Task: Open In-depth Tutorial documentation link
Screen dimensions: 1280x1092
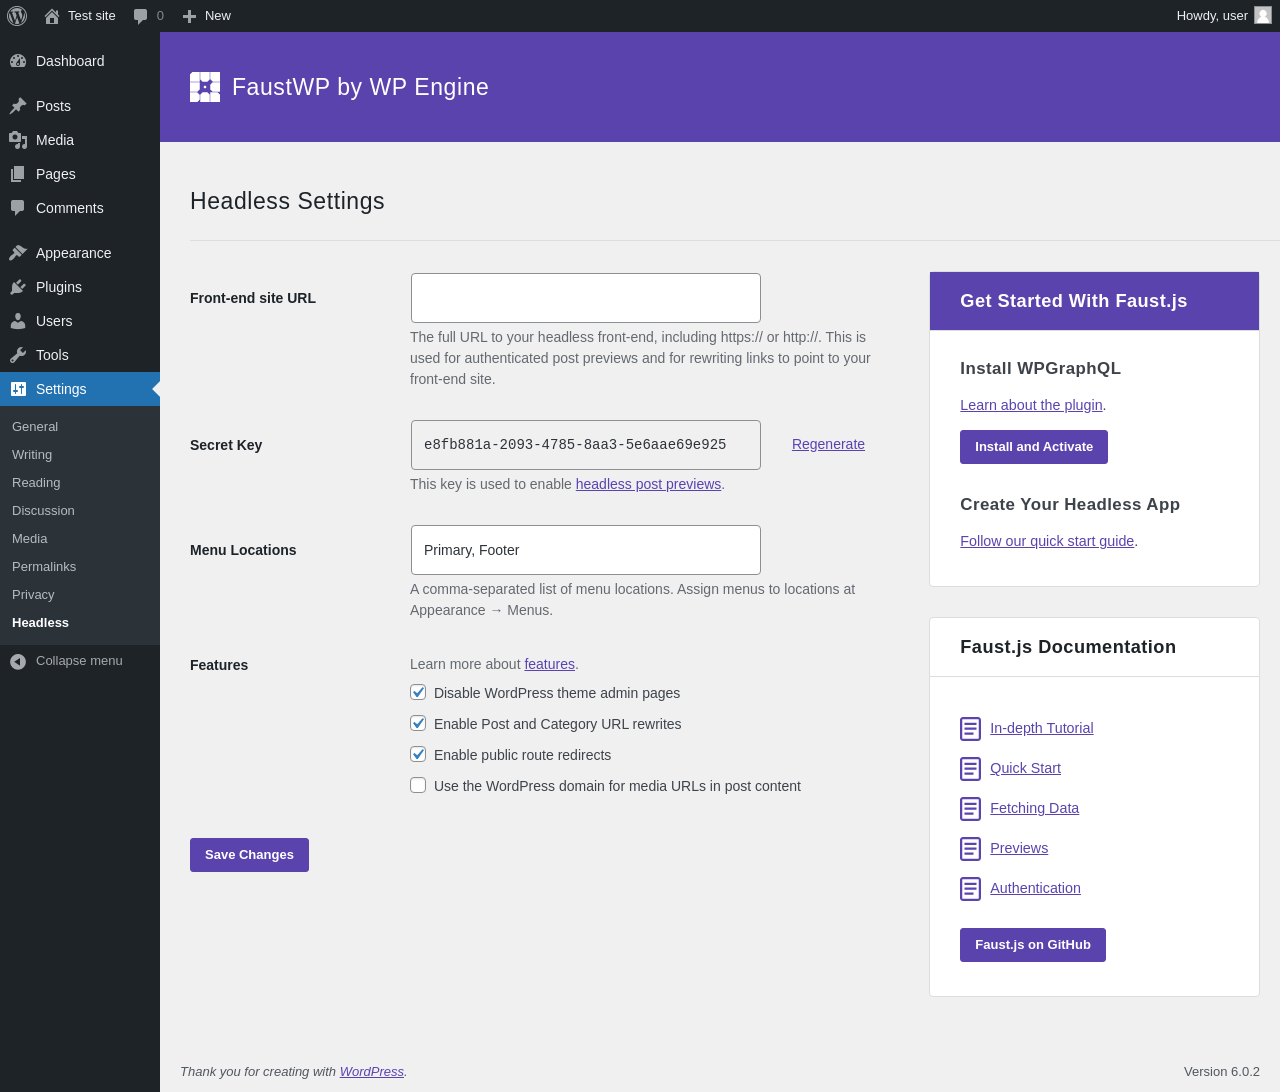Action: tap(1042, 728)
